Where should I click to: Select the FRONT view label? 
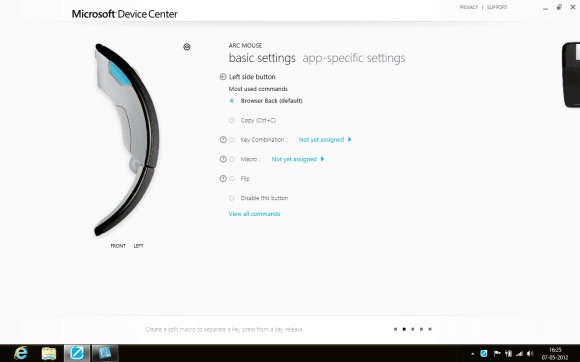[x=118, y=246]
